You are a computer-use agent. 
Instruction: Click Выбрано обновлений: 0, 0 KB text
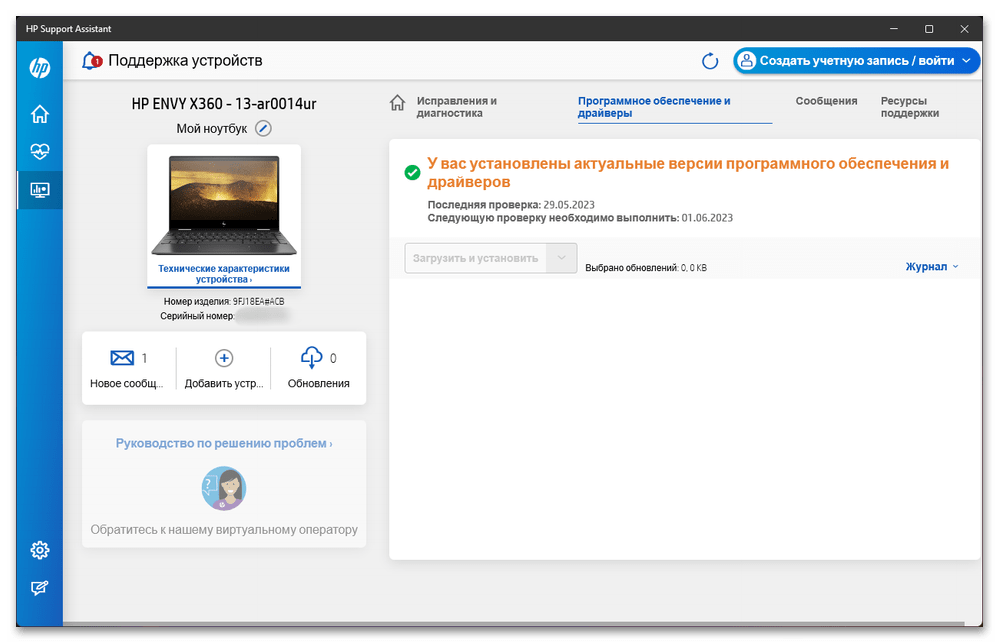646,268
